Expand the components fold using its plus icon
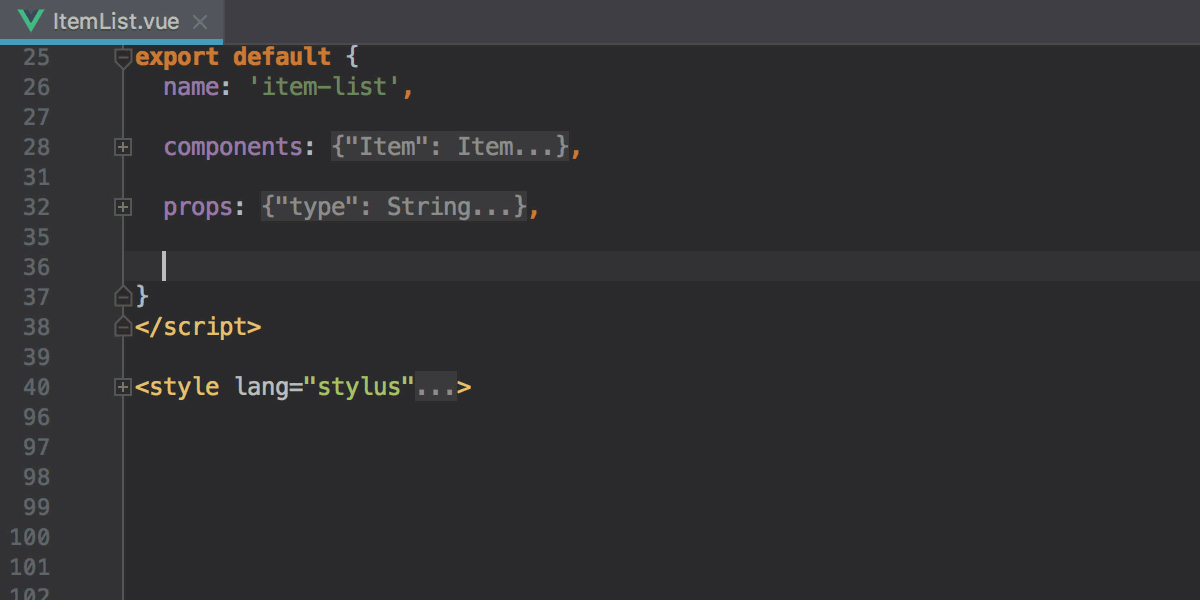1200x600 pixels. tap(122, 147)
